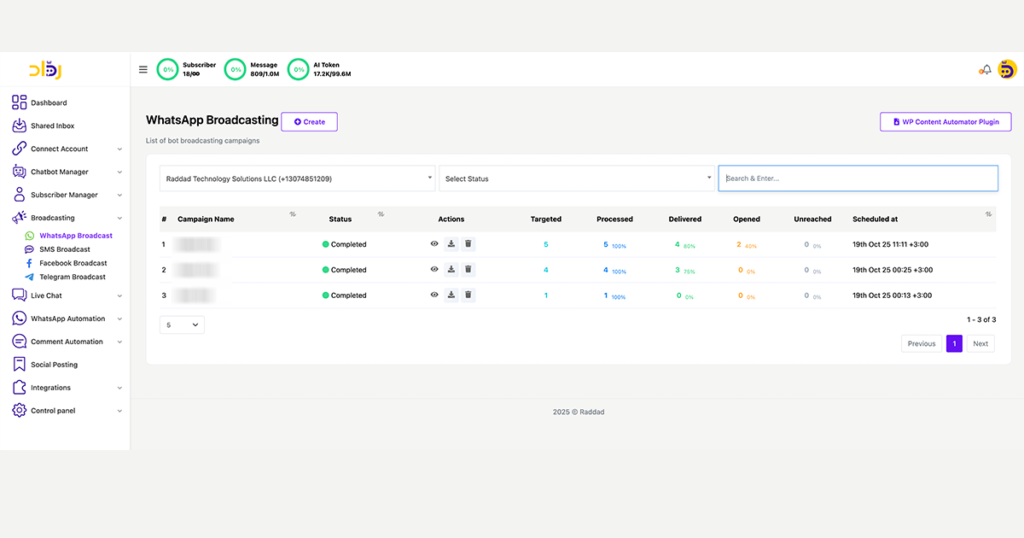Open the Raddad Technology Solutions account dropdown
This screenshot has width=1024, height=538.
point(297,179)
